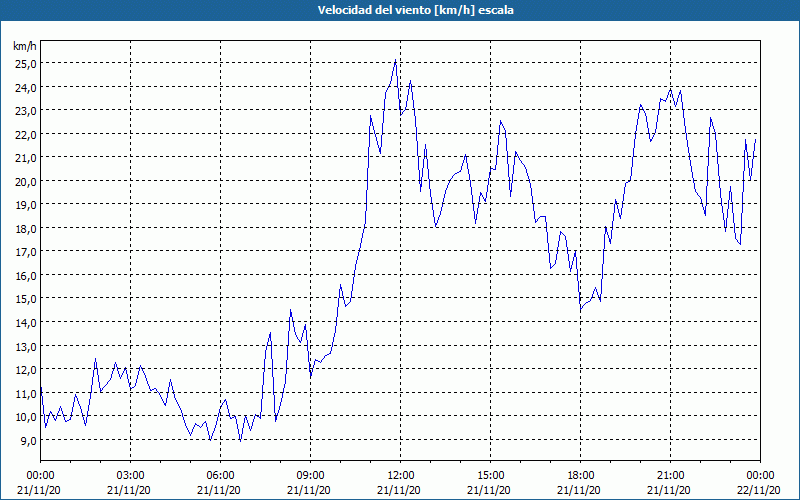This screenshot has height=500, width=800.
Task: Click the 16,0 y-axis label
Action: (x=25, y=276)
